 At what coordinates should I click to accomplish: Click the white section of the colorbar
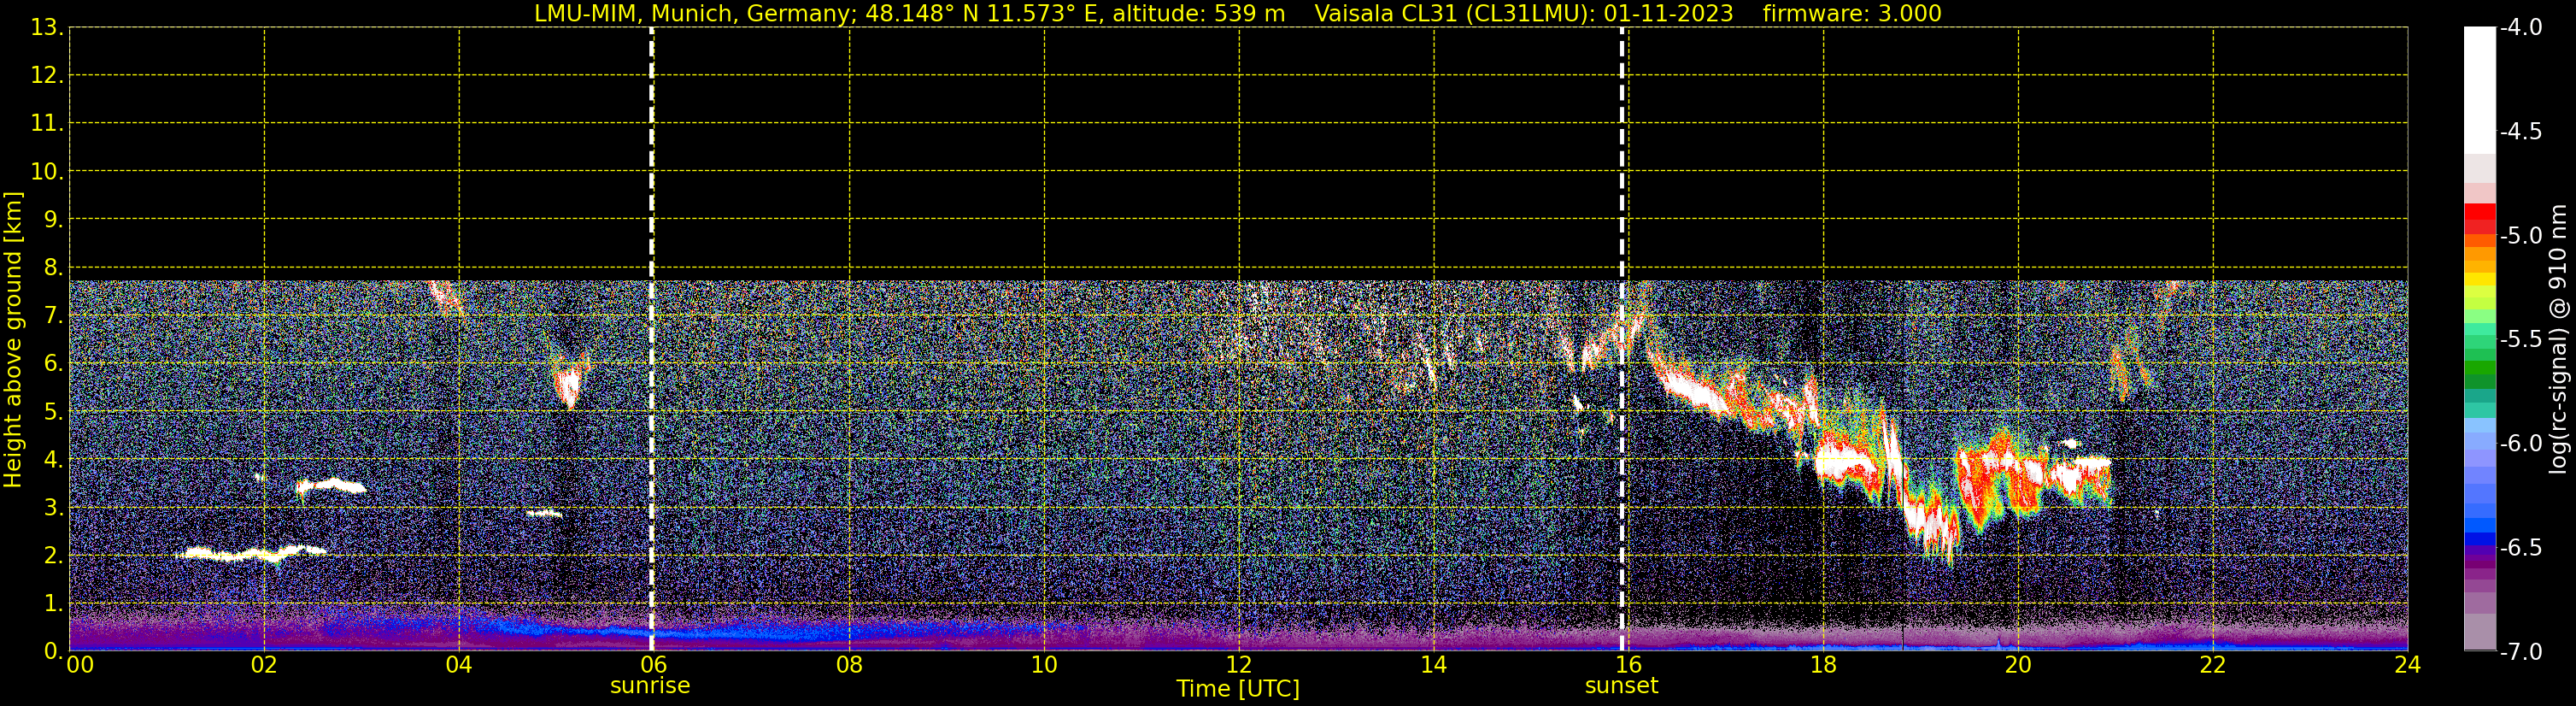point(2479,90)
